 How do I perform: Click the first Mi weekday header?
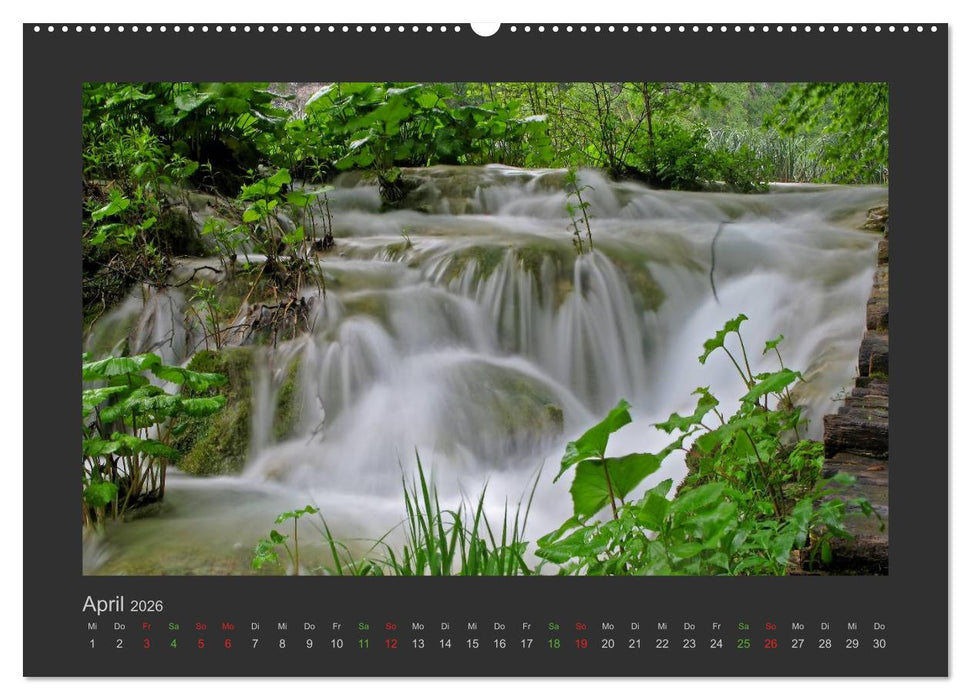pyautogui.click(x=93, y=627)
